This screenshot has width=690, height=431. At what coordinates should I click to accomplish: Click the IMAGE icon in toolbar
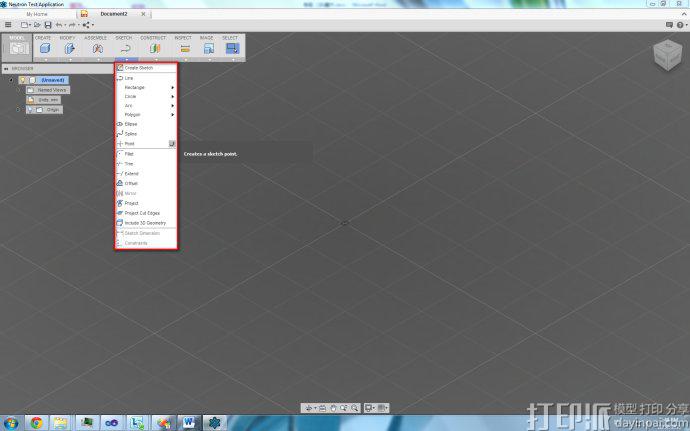(209, 49)
